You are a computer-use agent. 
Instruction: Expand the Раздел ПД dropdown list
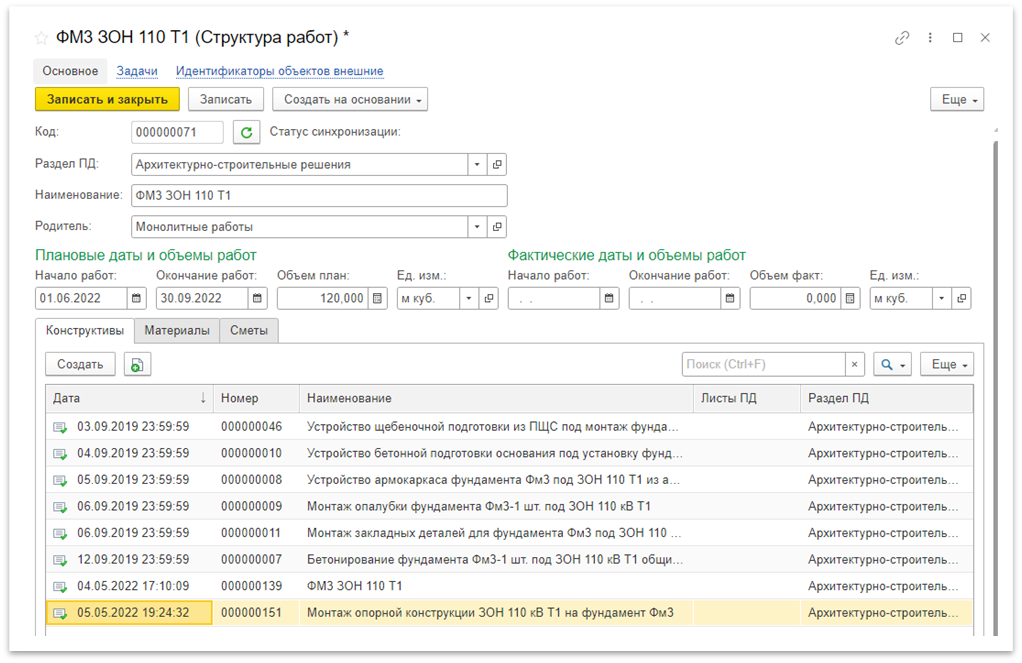tap(477, 164)
